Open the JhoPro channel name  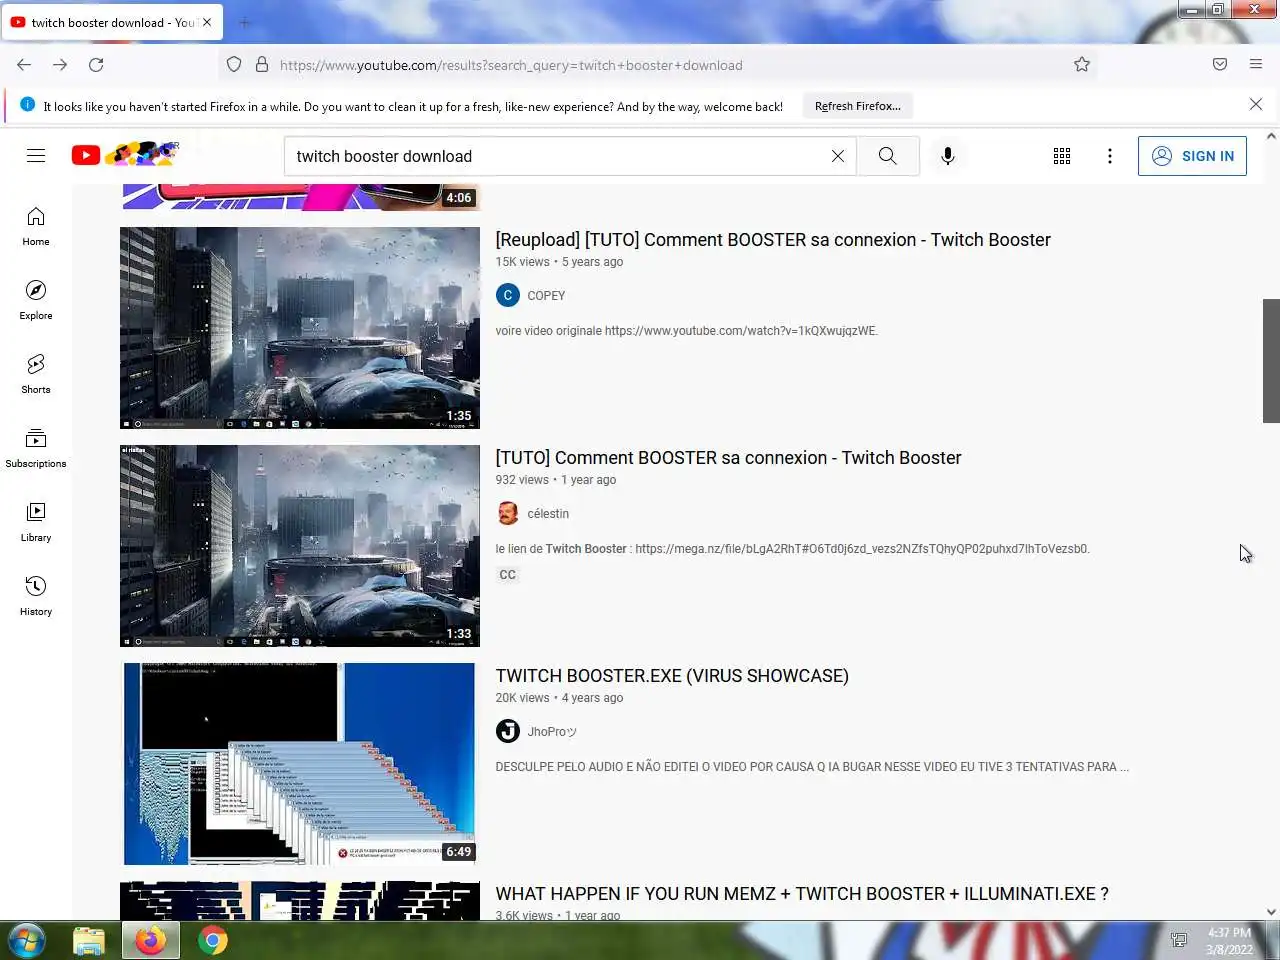(552, 732)
